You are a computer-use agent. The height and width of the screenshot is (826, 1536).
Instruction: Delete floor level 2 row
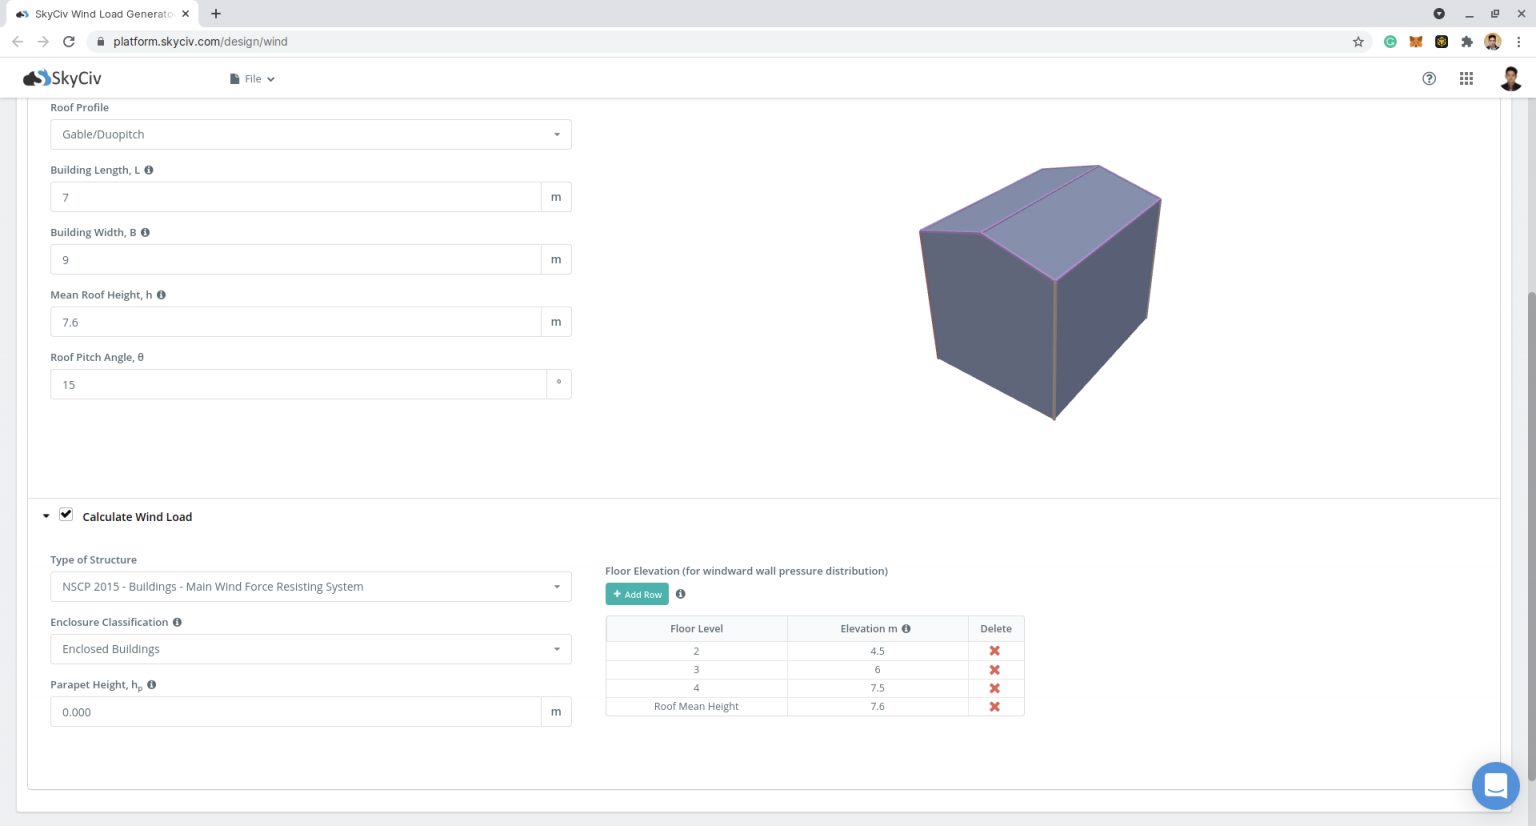(x=995, y=651)
